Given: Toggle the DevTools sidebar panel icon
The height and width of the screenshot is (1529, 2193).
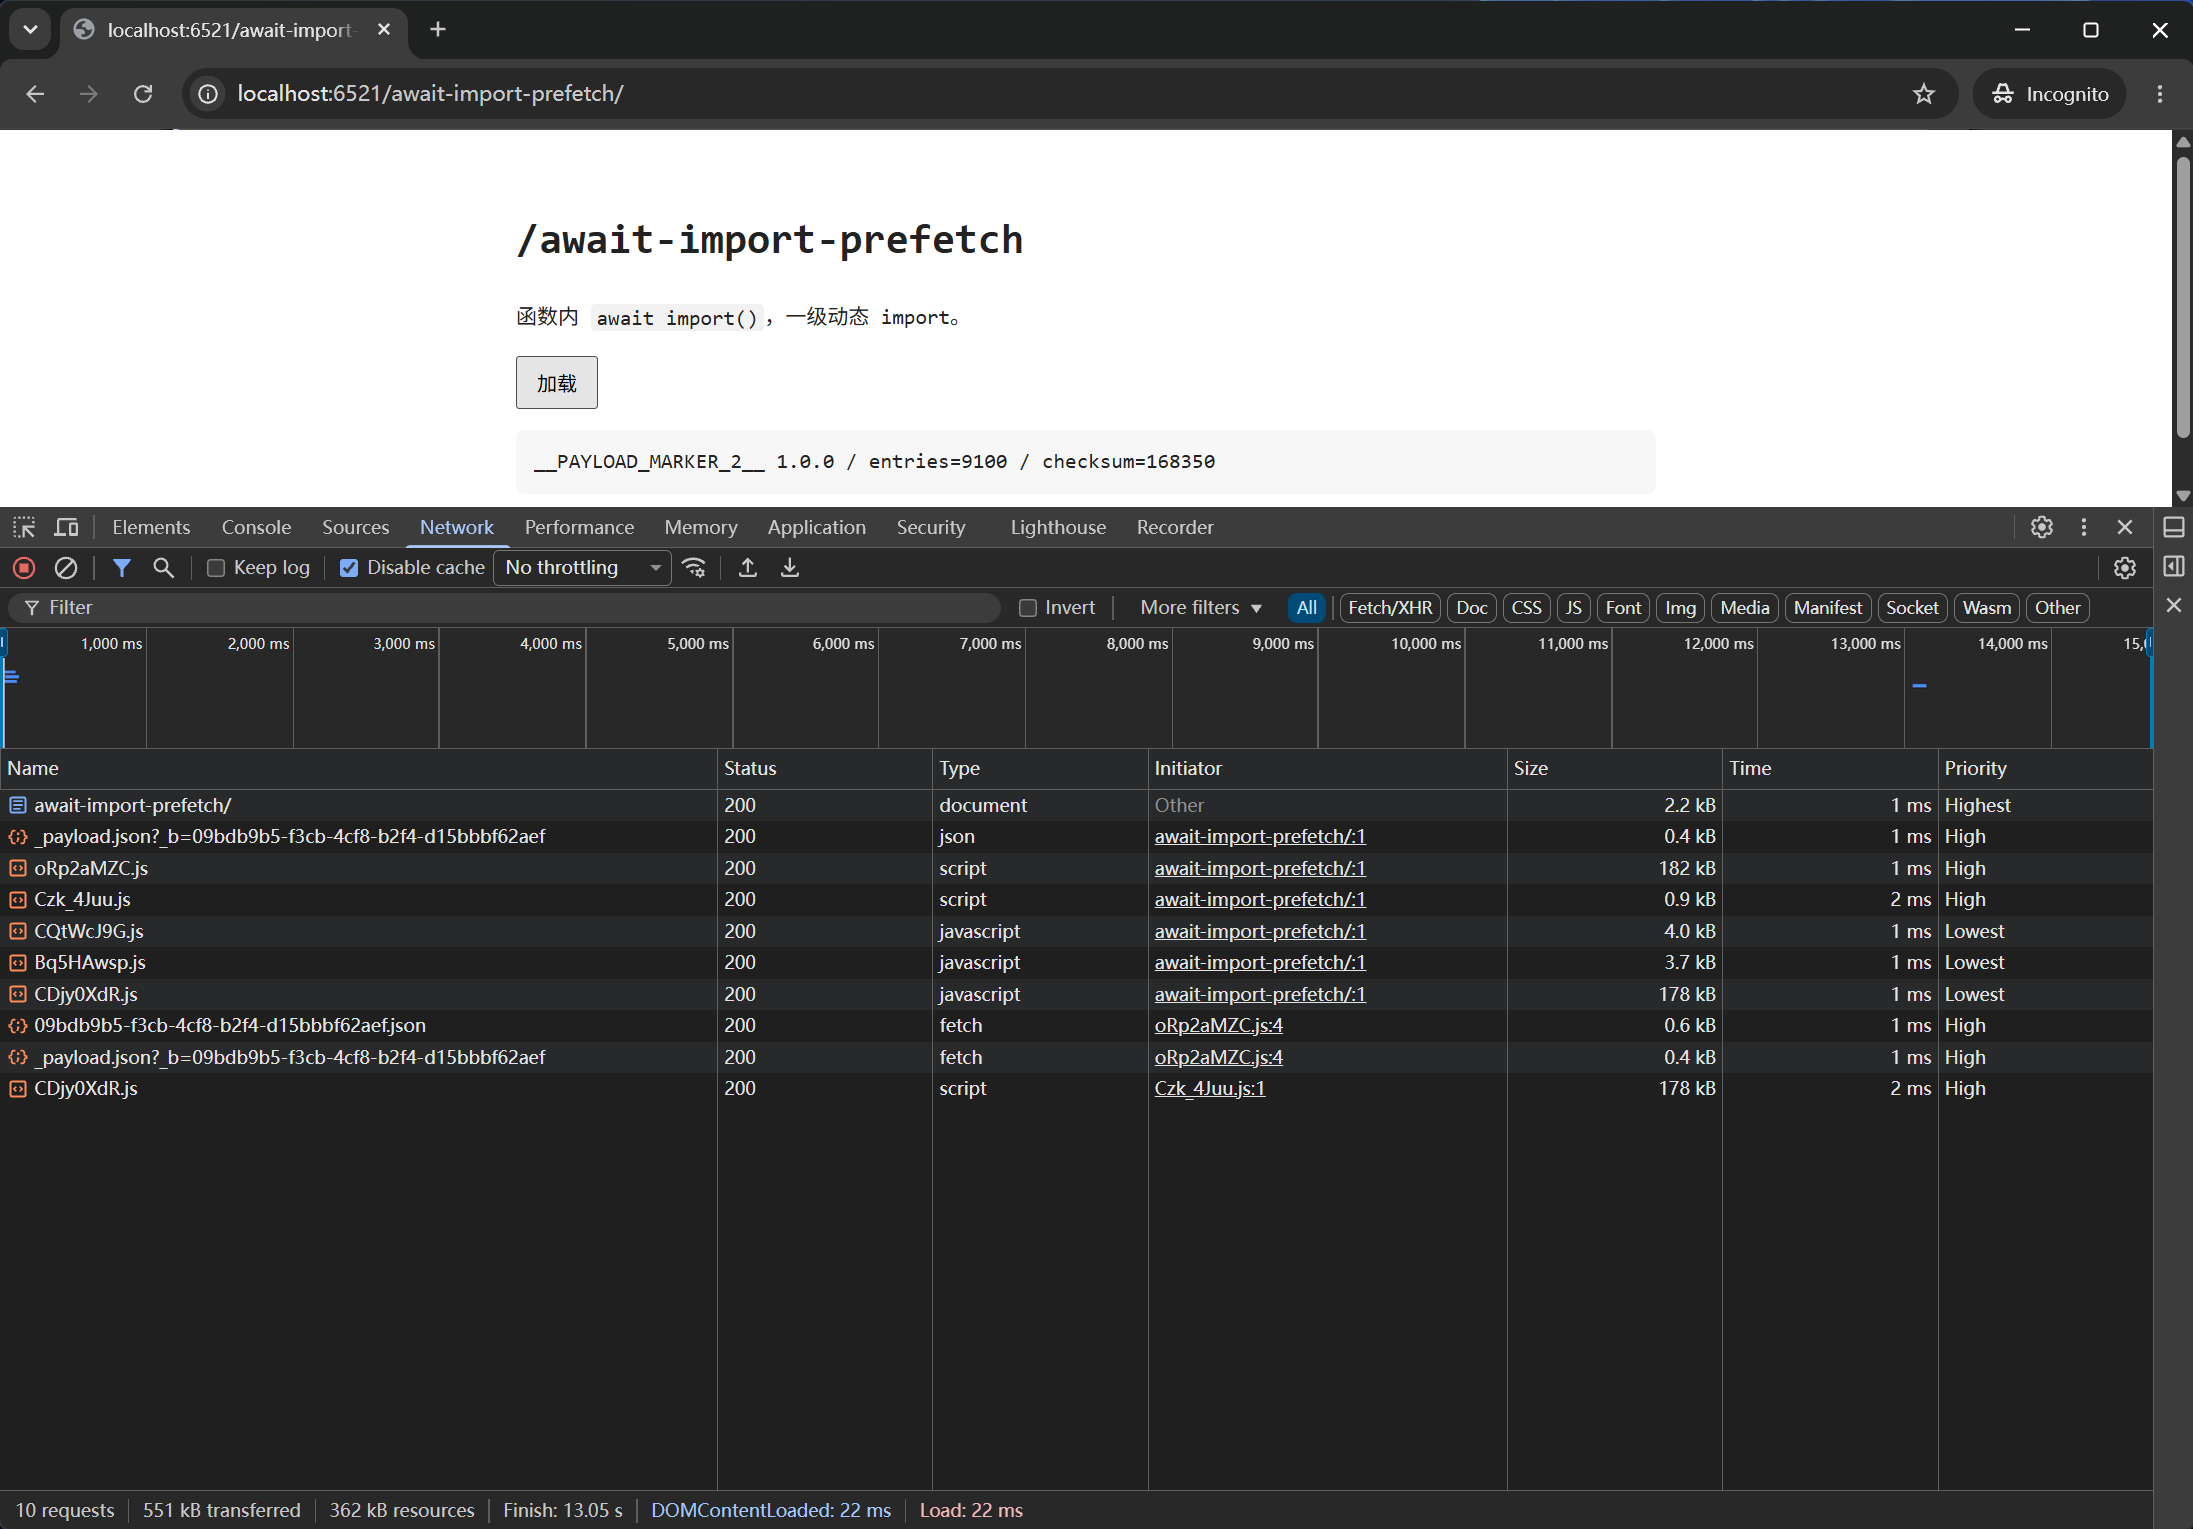Looking at the screenshot, I should pos(2174,567).
